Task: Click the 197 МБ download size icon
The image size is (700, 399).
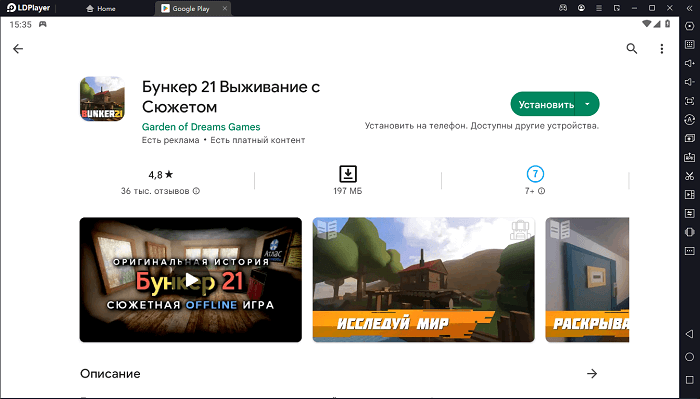Action: pyautogui.click(x=348, y=174)
